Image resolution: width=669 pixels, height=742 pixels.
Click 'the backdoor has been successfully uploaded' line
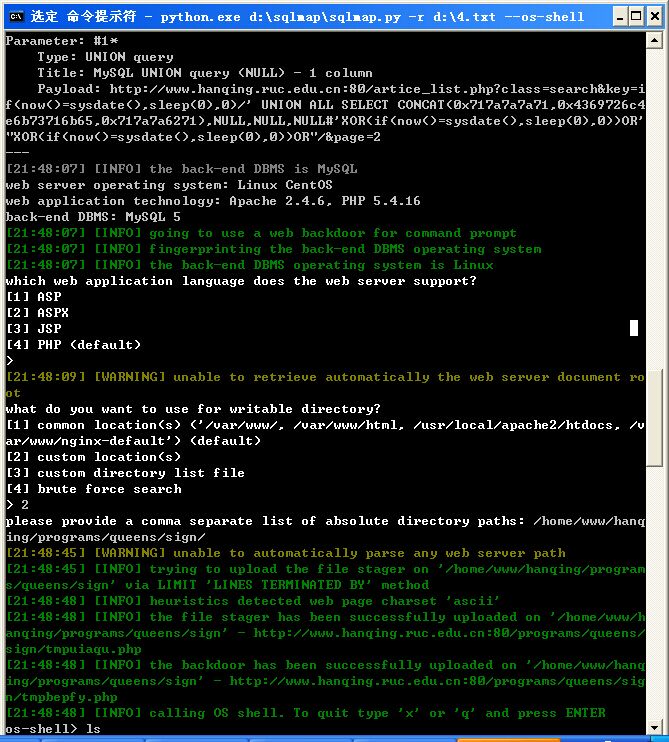[x=325, y=665]
